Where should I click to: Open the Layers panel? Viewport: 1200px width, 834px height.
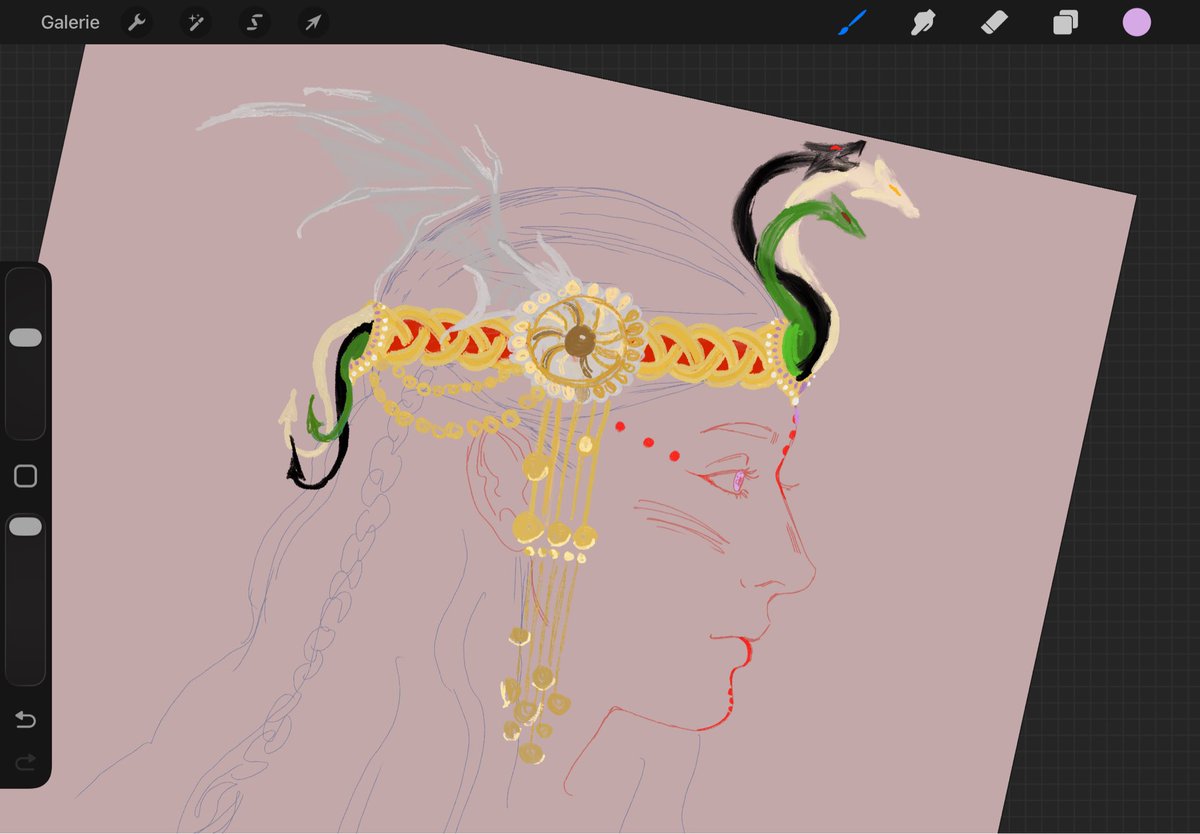click(1065, 22)
